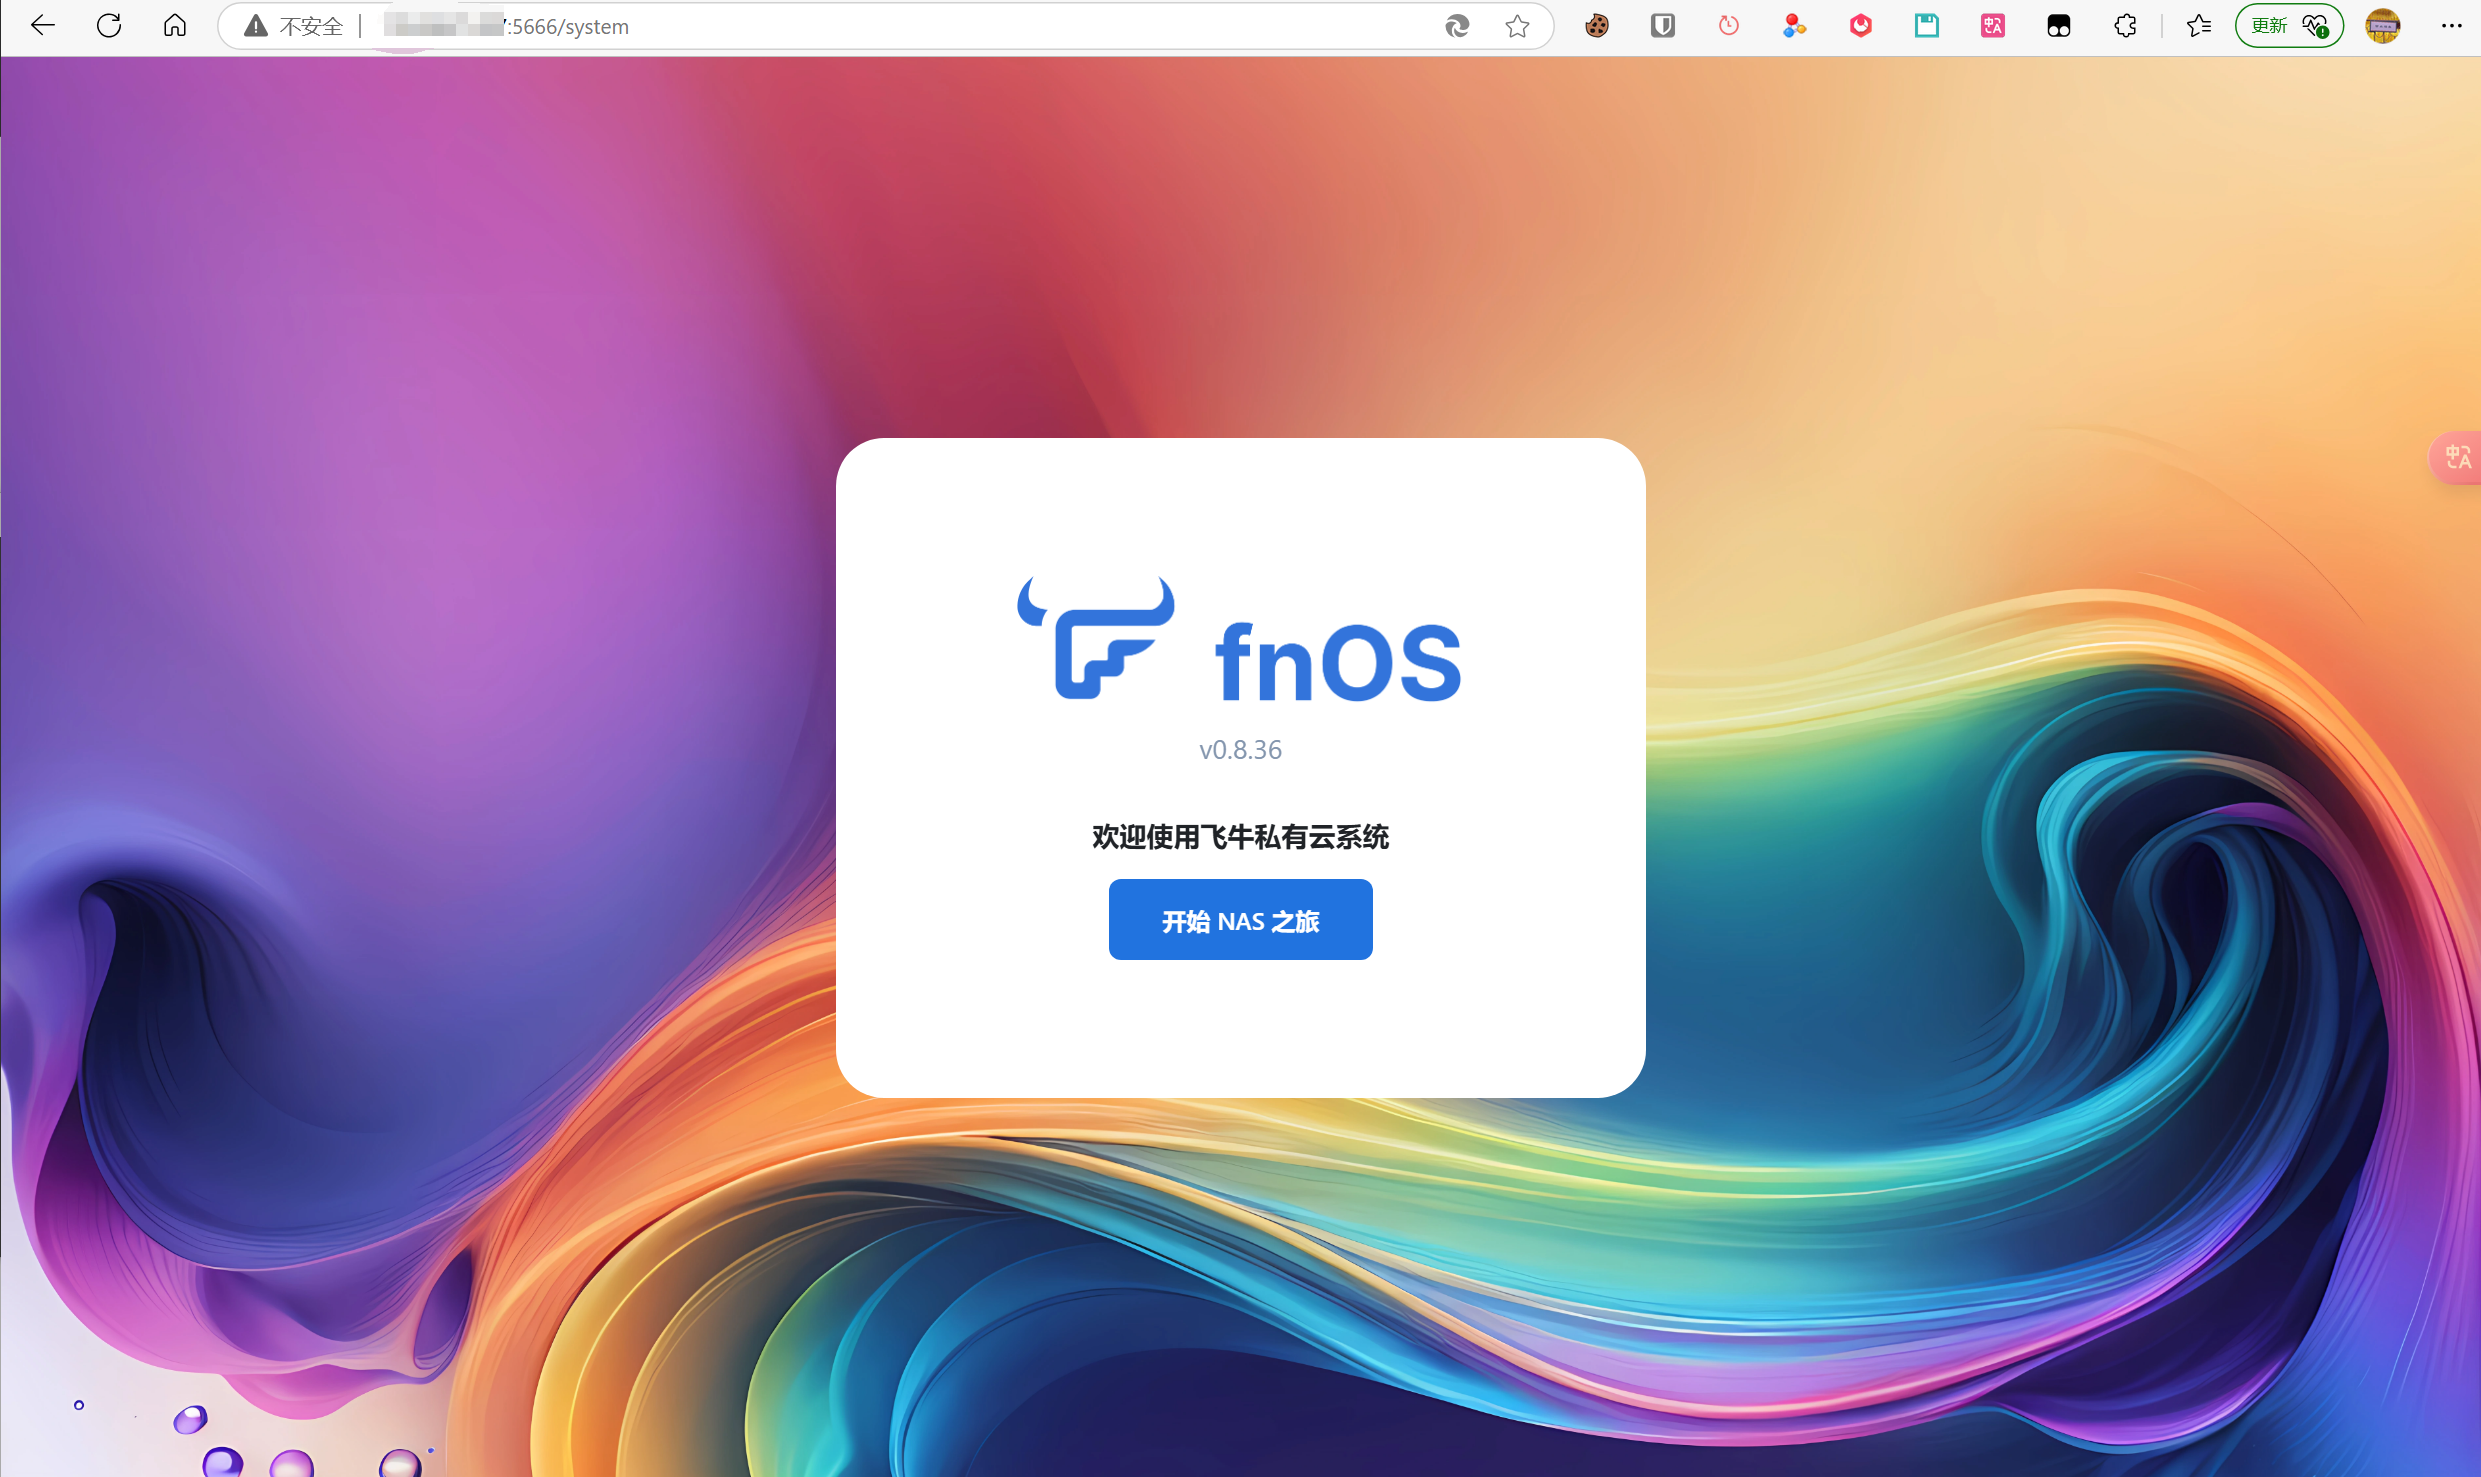The height and width of the screenshot is (1477, 2481).
Task: Open the cookie extension icon
Action: pos(1597,26)
